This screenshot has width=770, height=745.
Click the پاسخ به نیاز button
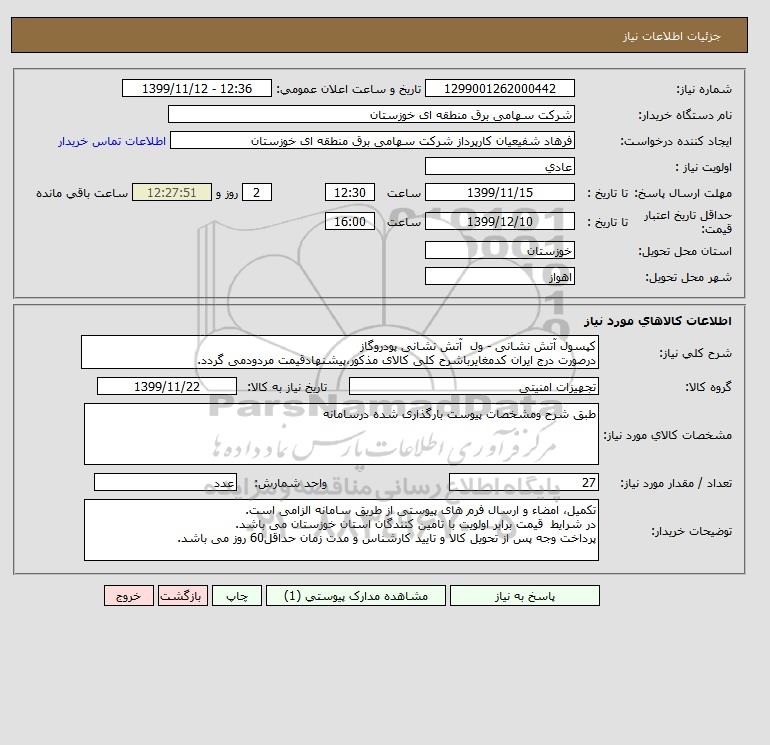pyautogui.click(x=524, y=596)
